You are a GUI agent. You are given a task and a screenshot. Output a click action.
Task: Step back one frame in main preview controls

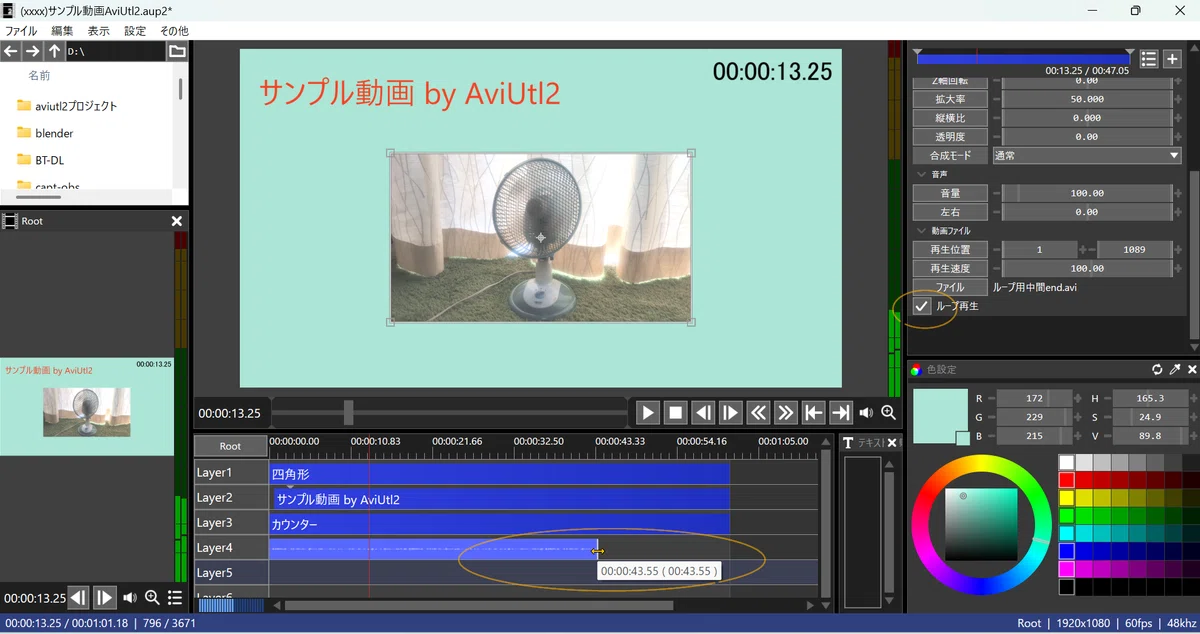(703, 412)
